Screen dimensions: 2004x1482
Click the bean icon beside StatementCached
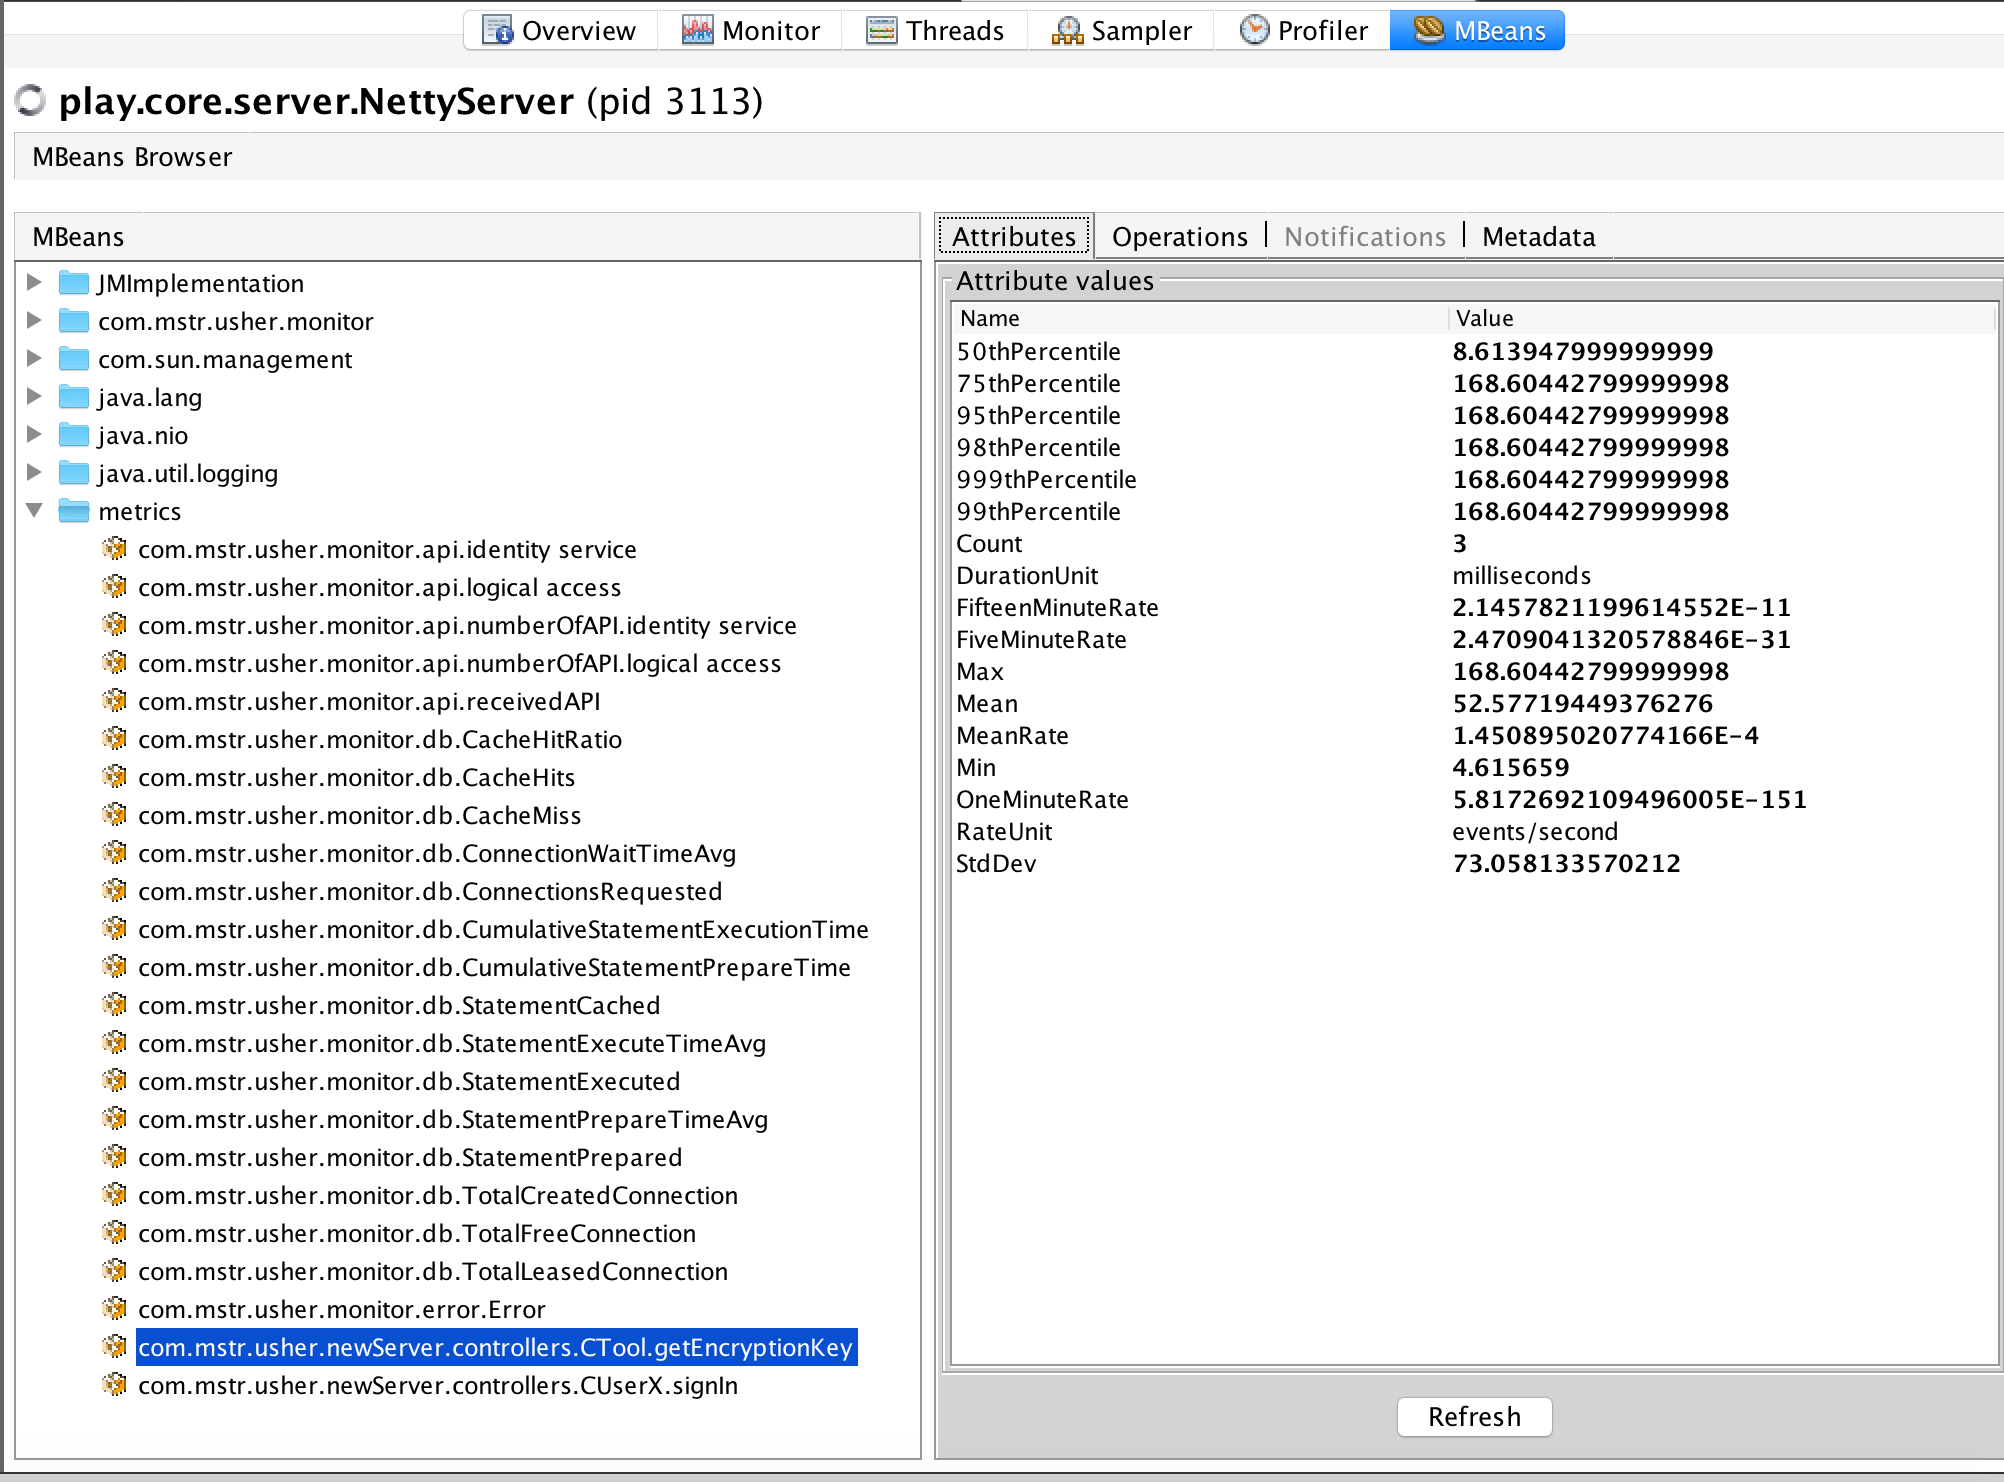[x=115, y=1005]
